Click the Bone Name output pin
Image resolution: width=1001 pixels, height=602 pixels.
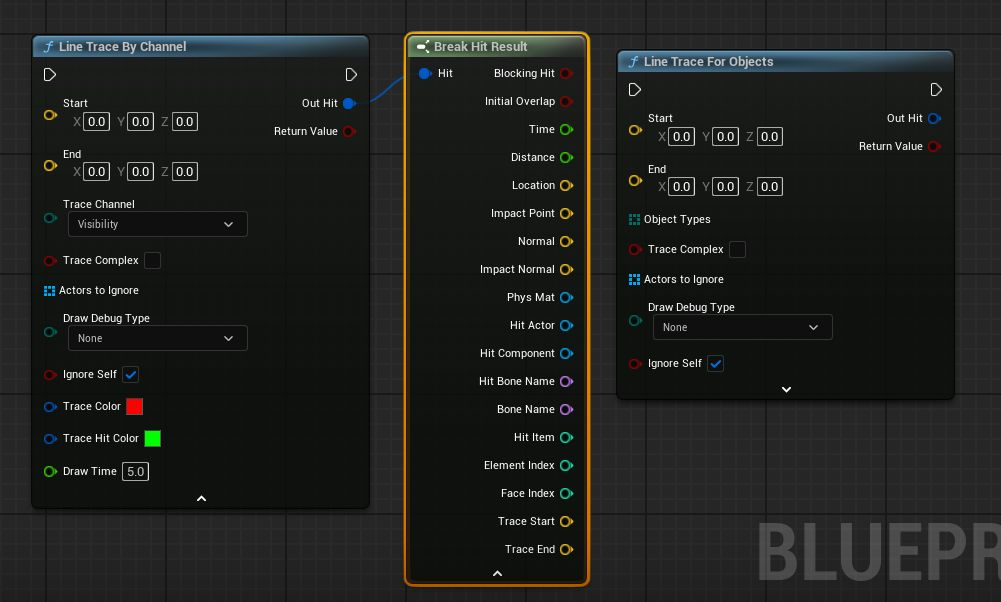click(x=566, y=409)
